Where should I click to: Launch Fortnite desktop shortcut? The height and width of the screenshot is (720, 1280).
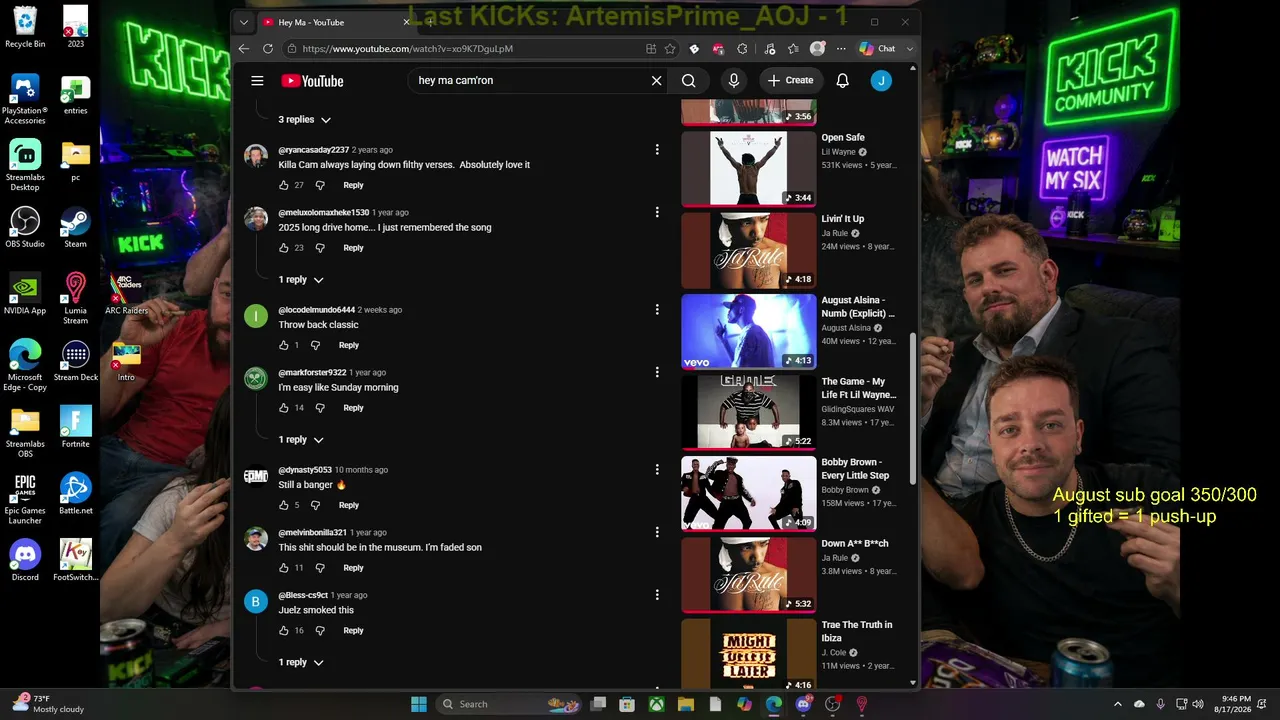pos(75,427)
